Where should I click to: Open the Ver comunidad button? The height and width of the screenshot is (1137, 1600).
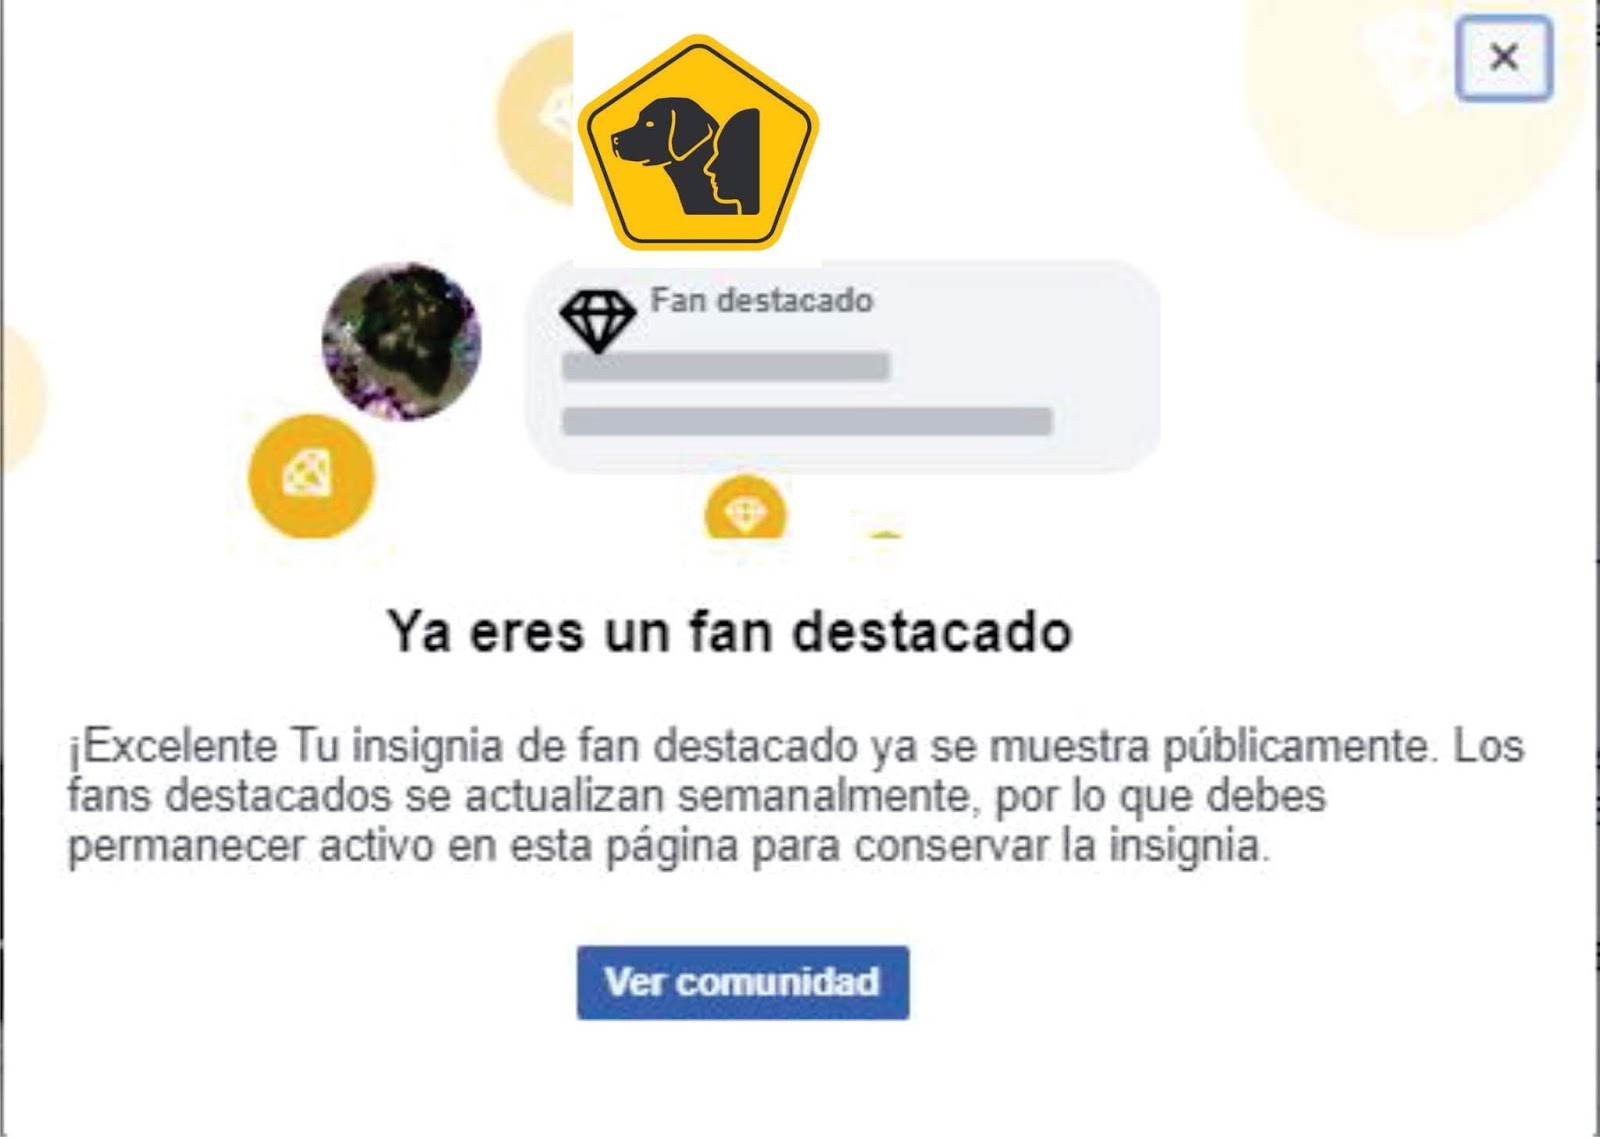coord(743,983)
